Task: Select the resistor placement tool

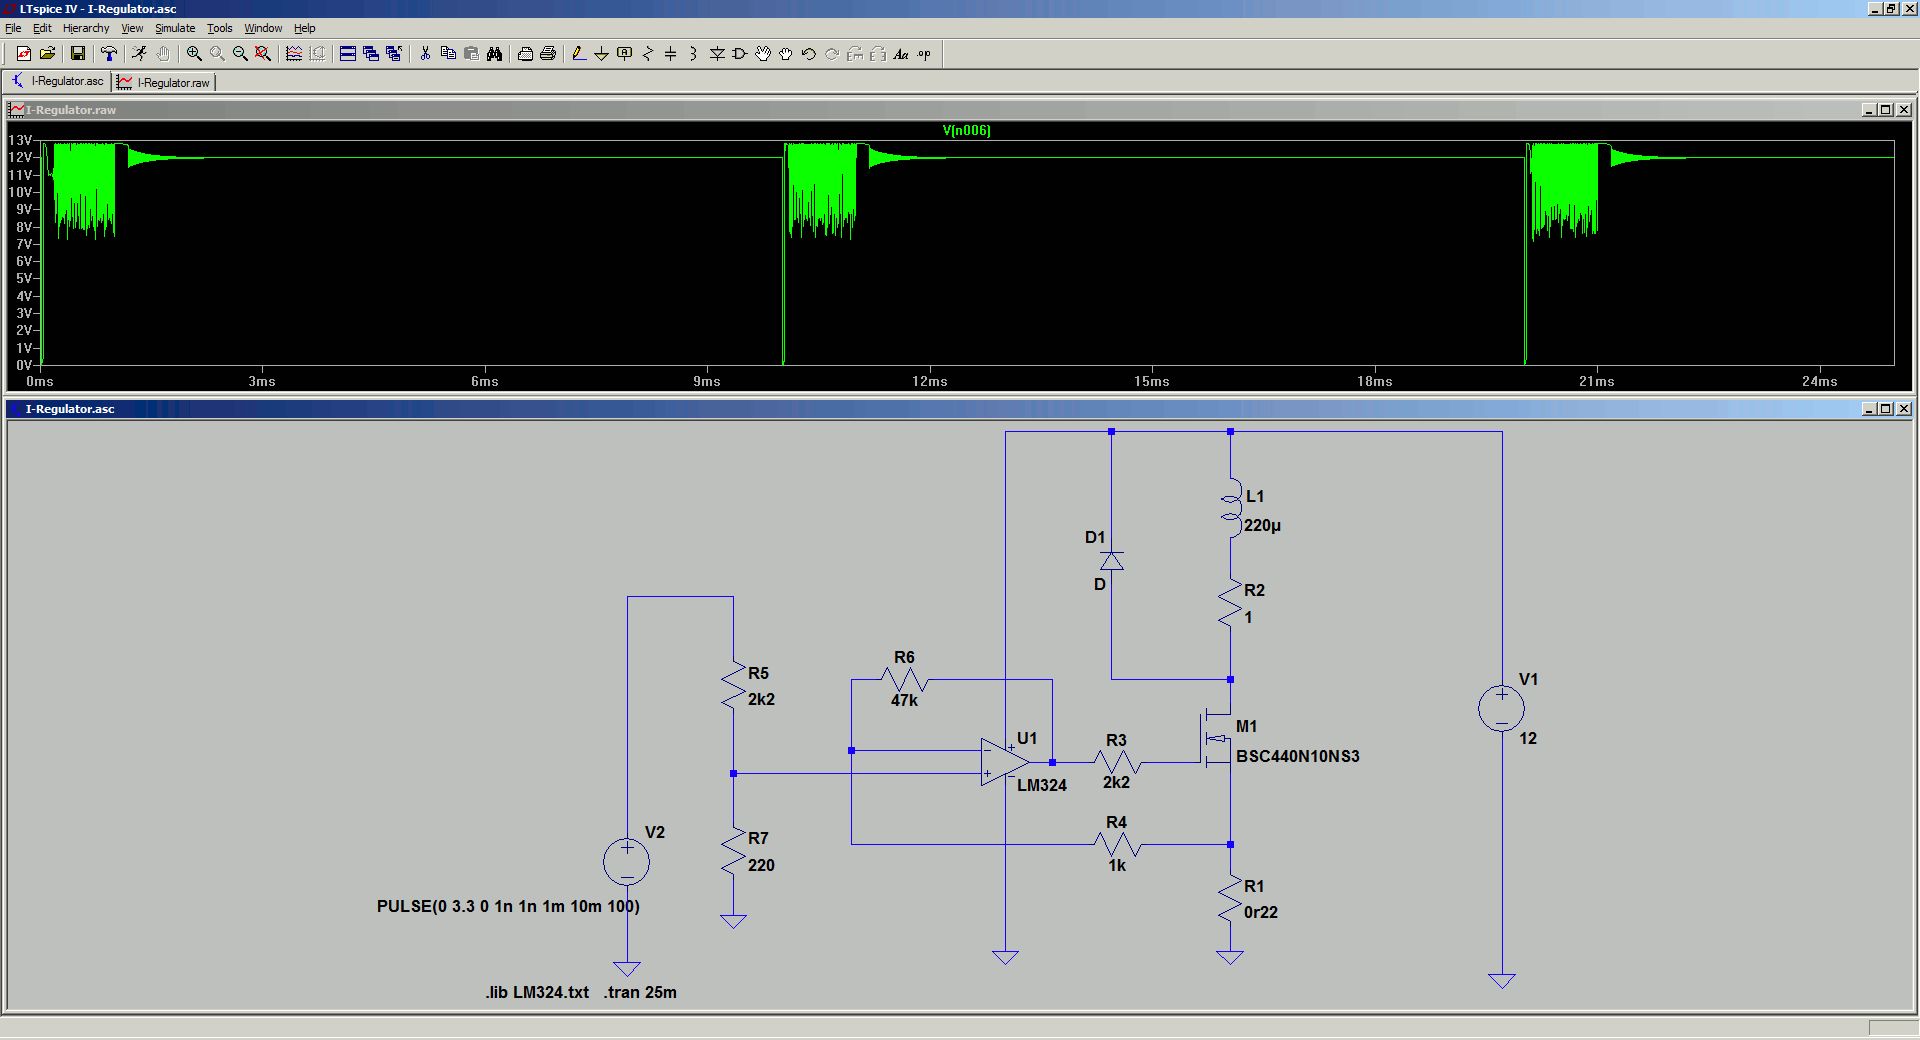Action: point(647,54)
